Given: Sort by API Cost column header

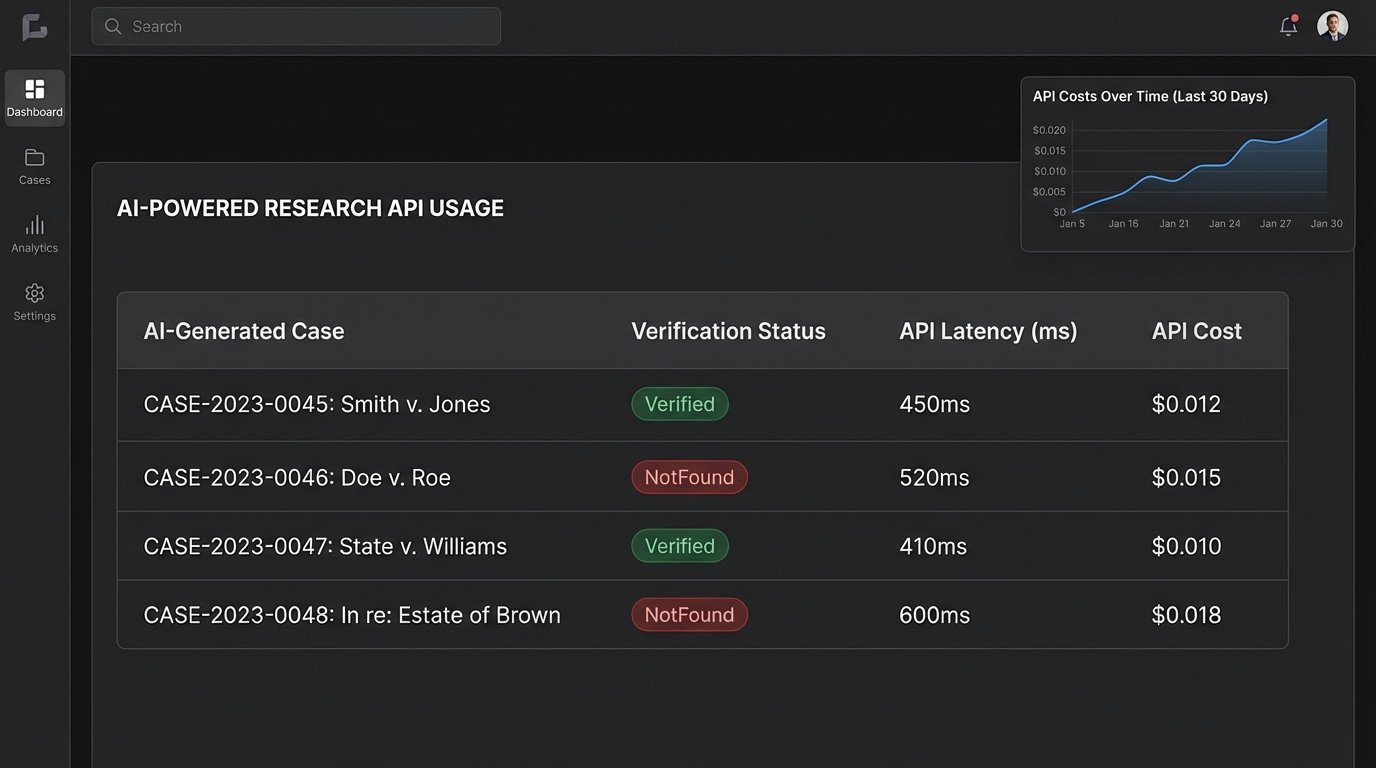Looking at the screenshot, I should point(1196,331).
